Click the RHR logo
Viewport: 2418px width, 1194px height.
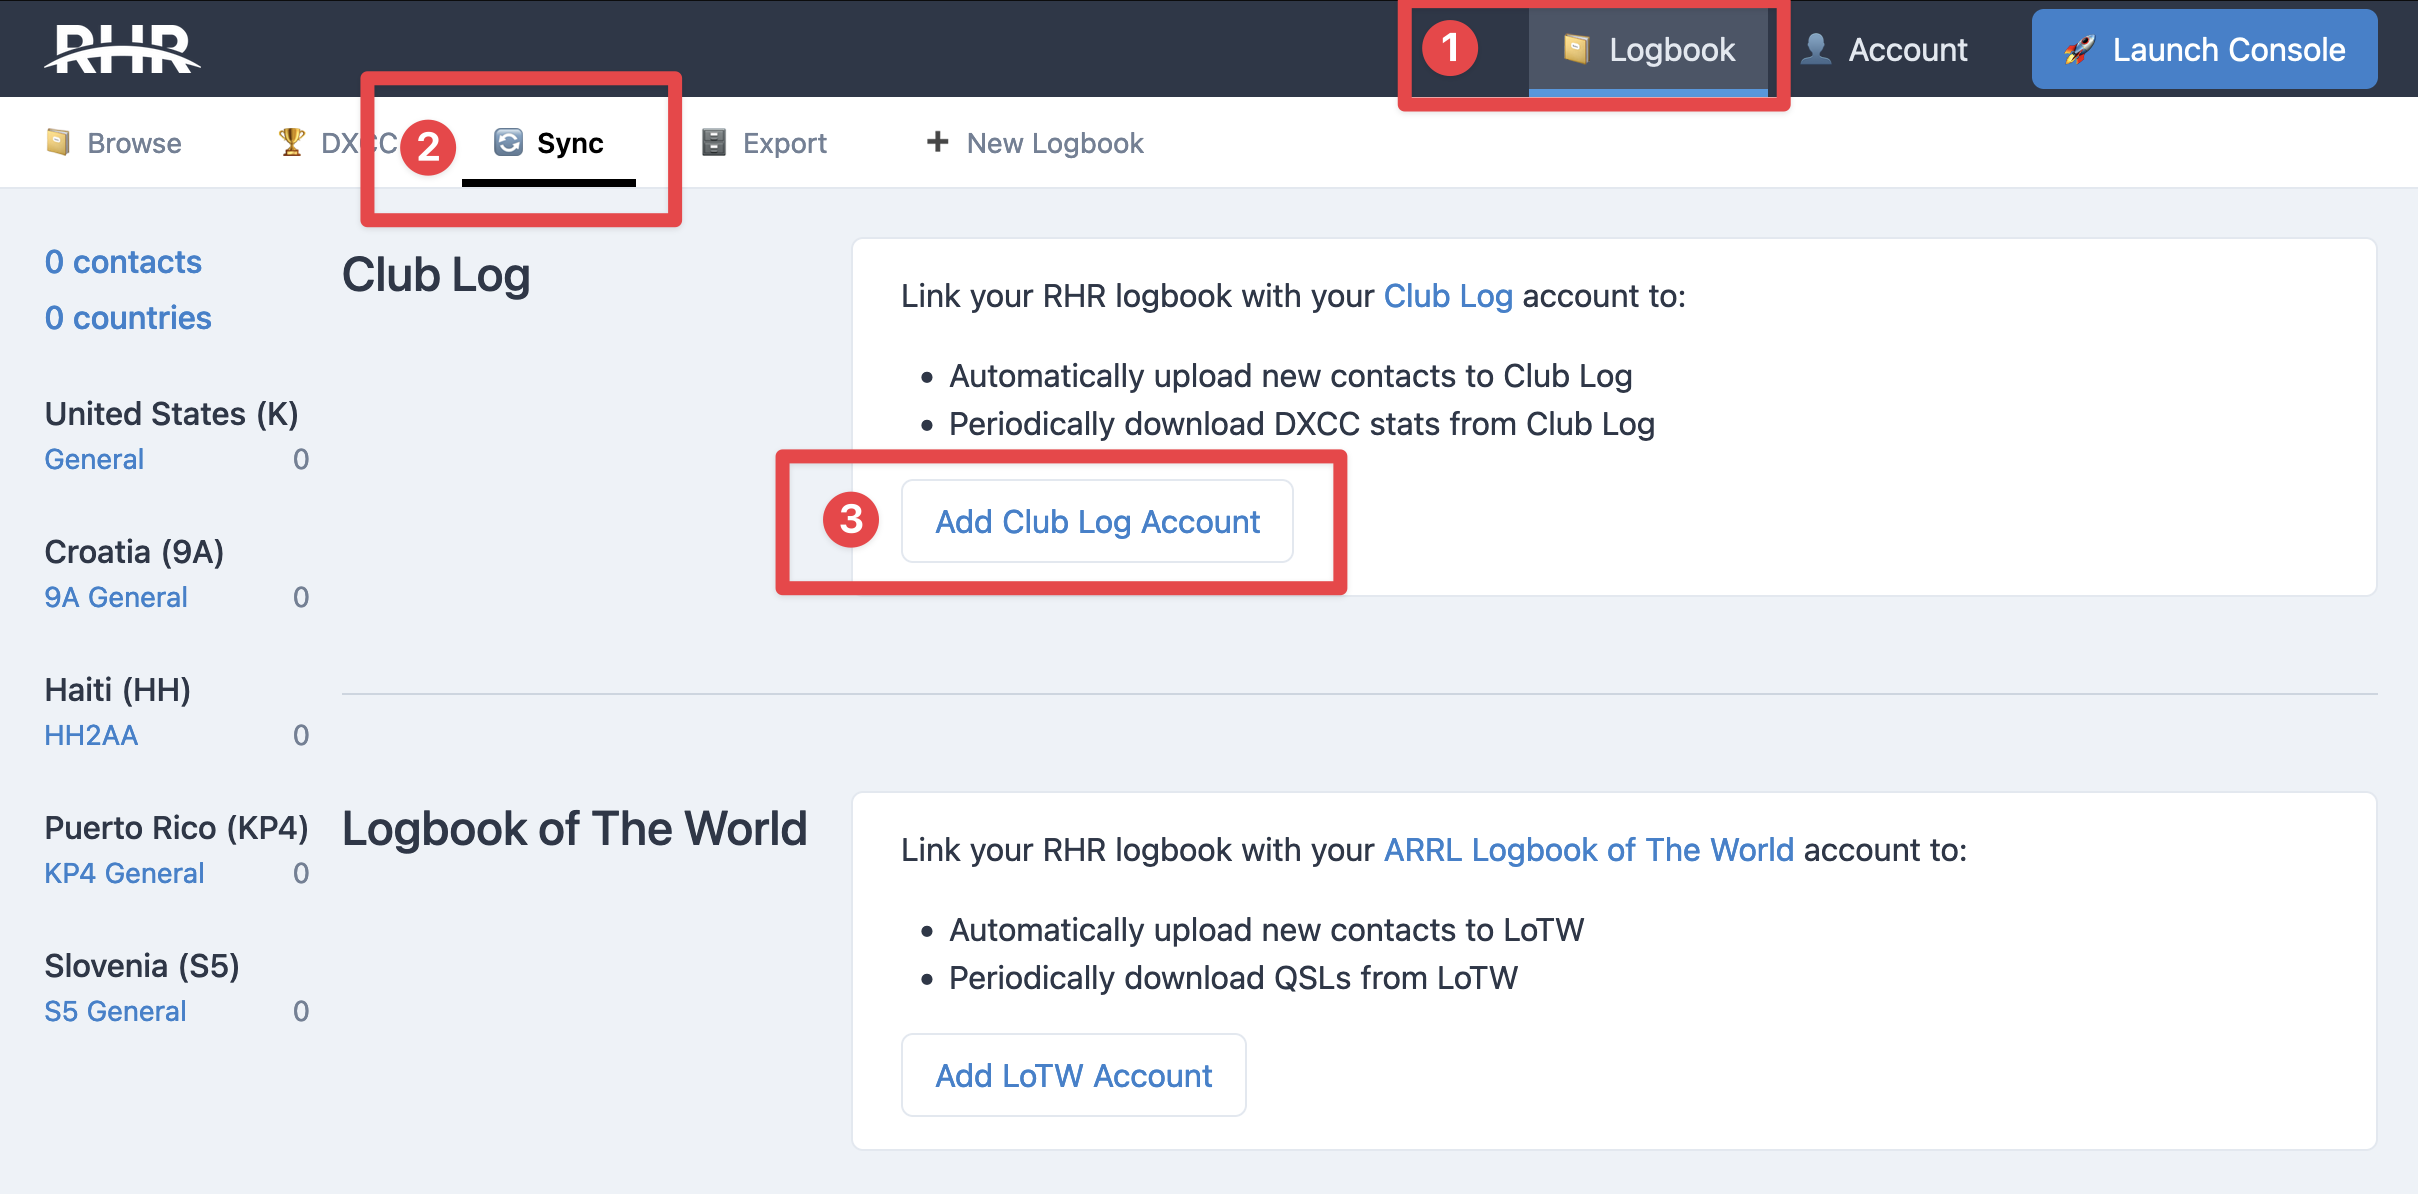[122, 49]
